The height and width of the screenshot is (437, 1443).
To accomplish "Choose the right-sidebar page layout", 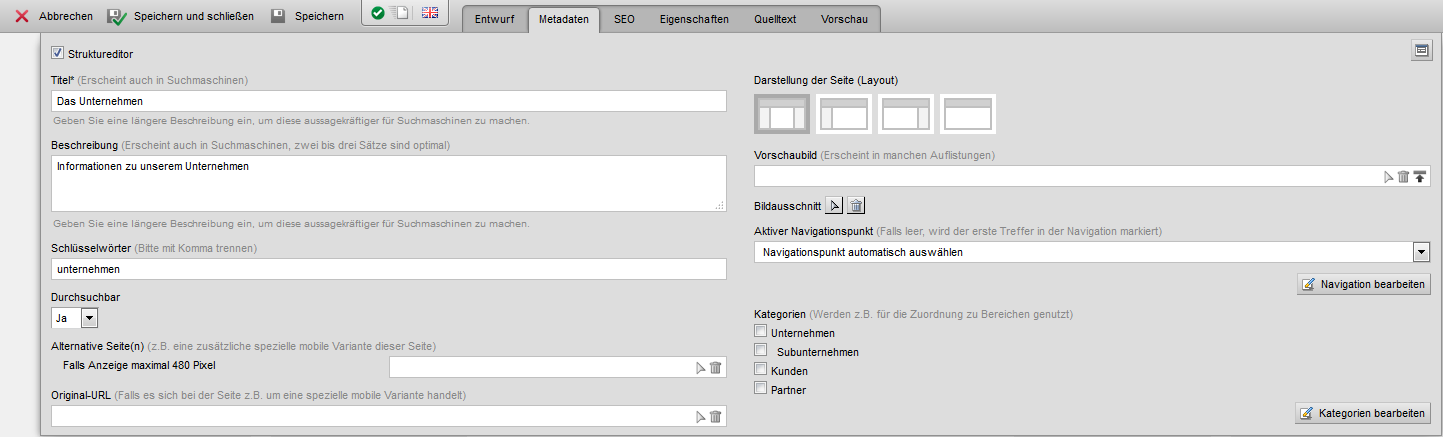I will pyautogui.click(x=906, y=115).
